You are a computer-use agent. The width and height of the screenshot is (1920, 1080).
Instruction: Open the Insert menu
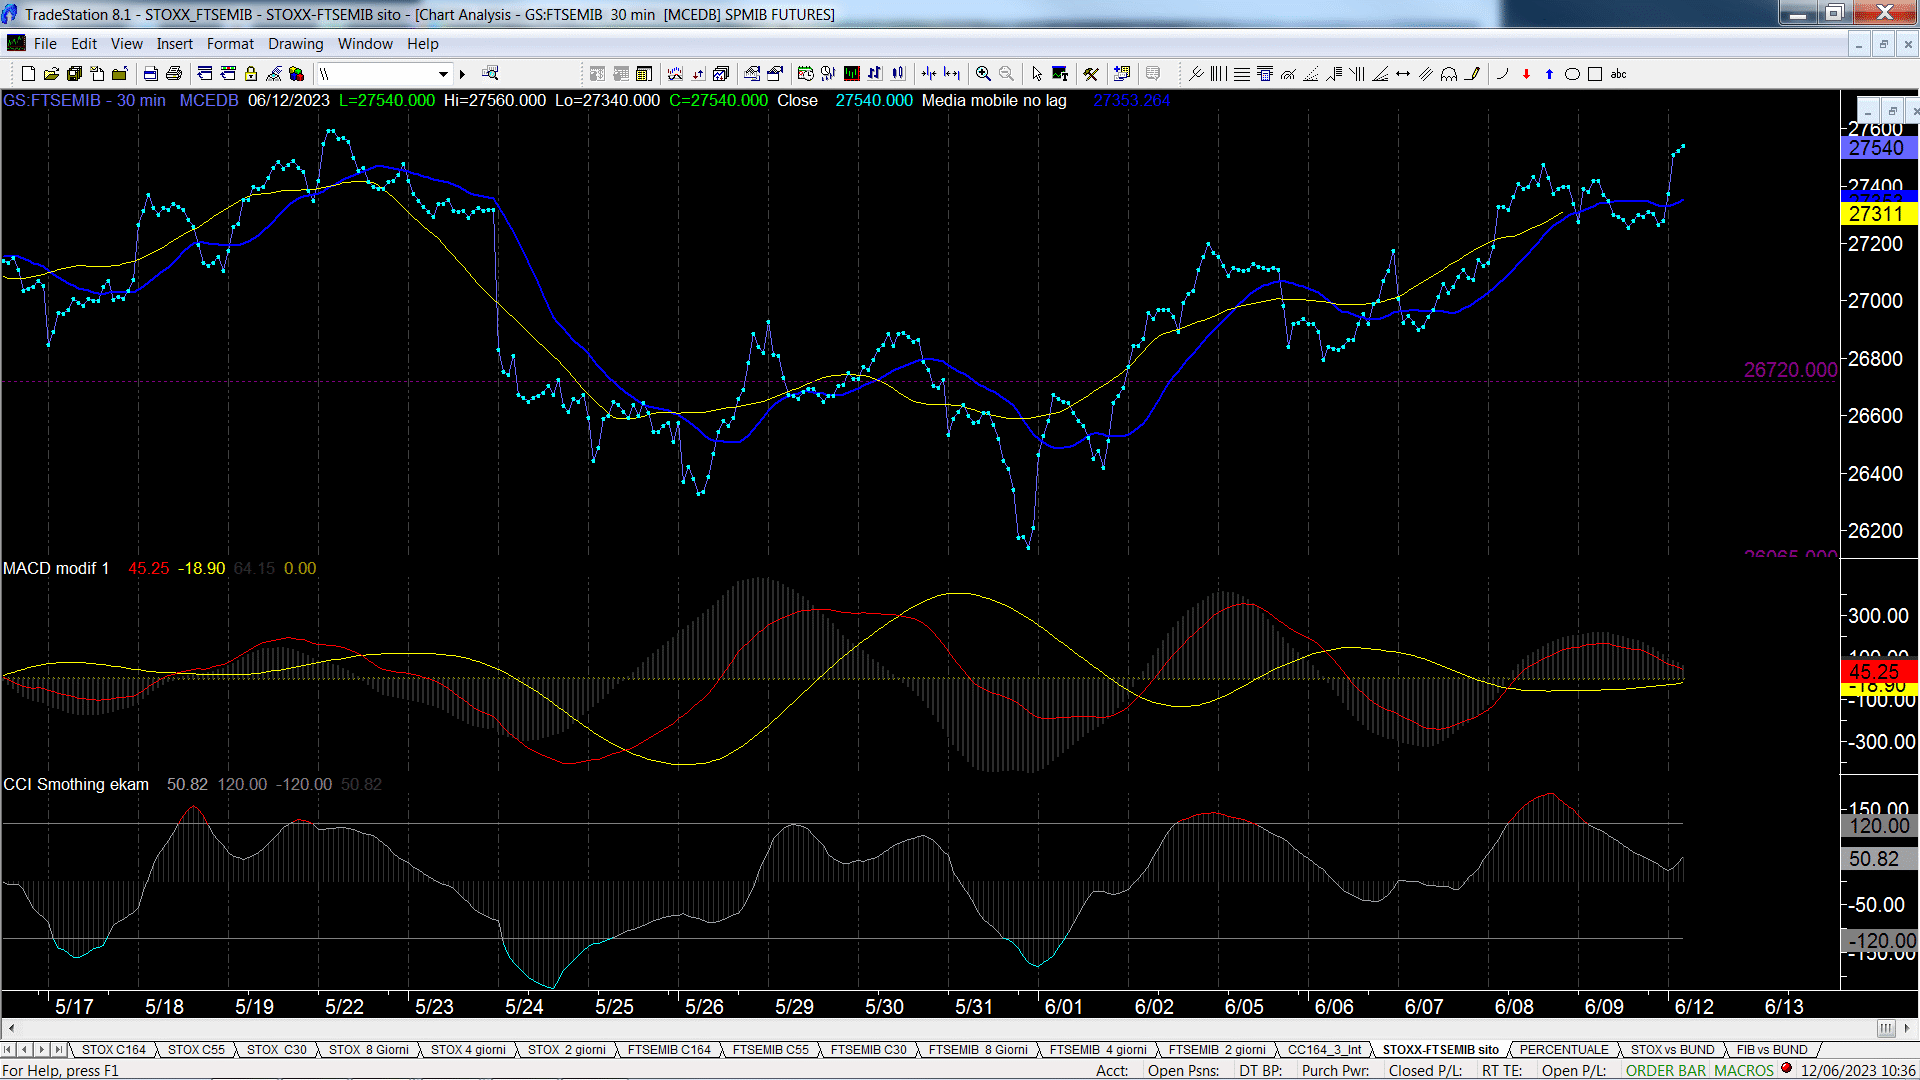pyautogui.click(x=175, y=44)
